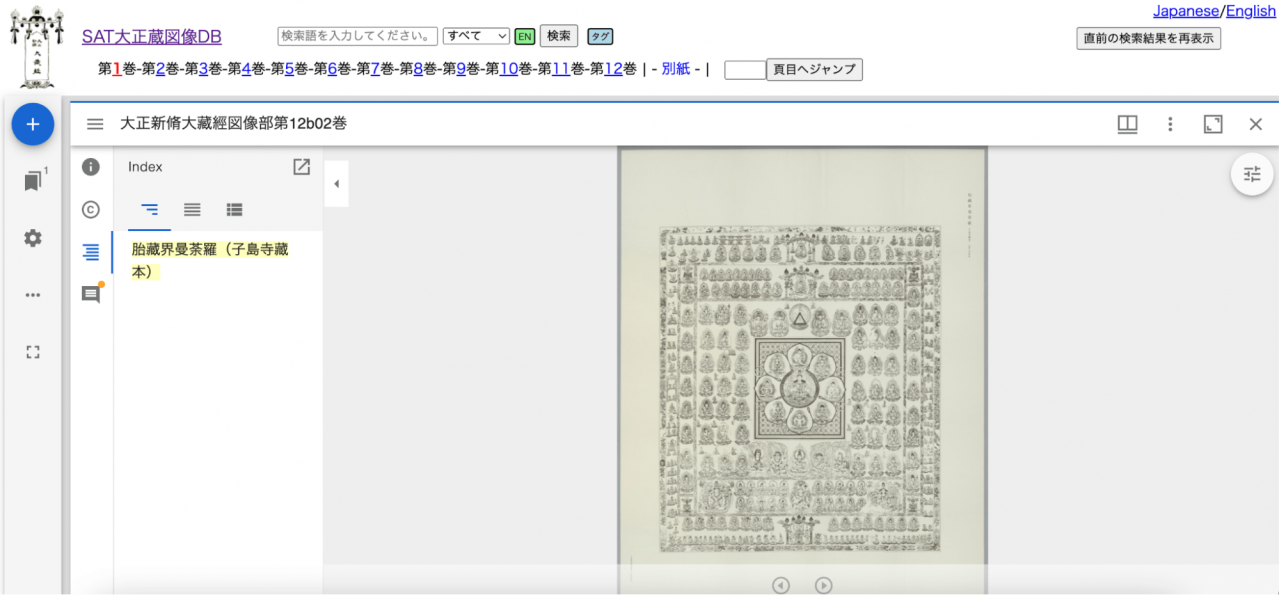Viewport: 1279px width, 595px height.
Task: Toggle workspace fullscreen icon in the left rail
Action: 33,352
